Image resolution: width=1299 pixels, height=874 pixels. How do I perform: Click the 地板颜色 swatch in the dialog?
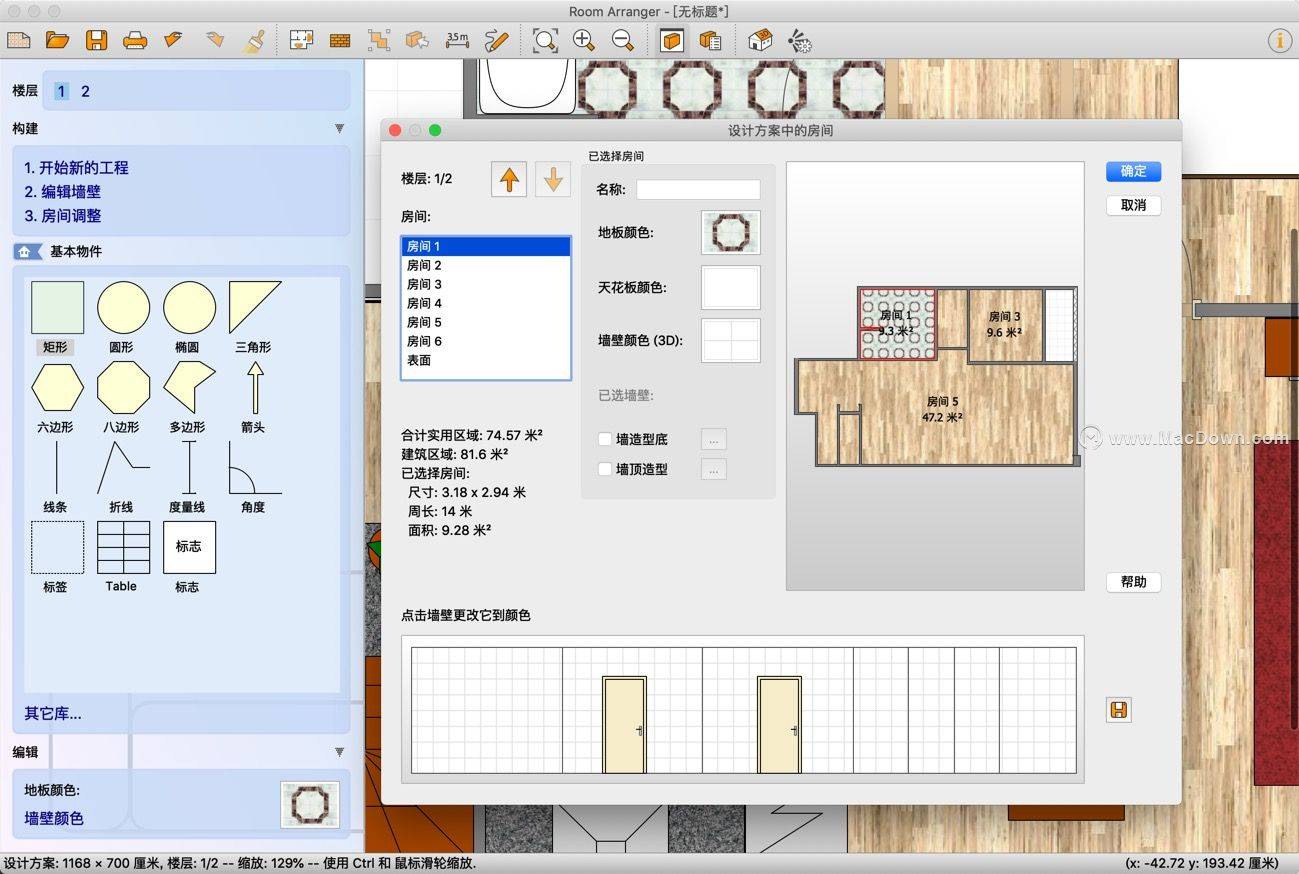[x=730, y=232]
